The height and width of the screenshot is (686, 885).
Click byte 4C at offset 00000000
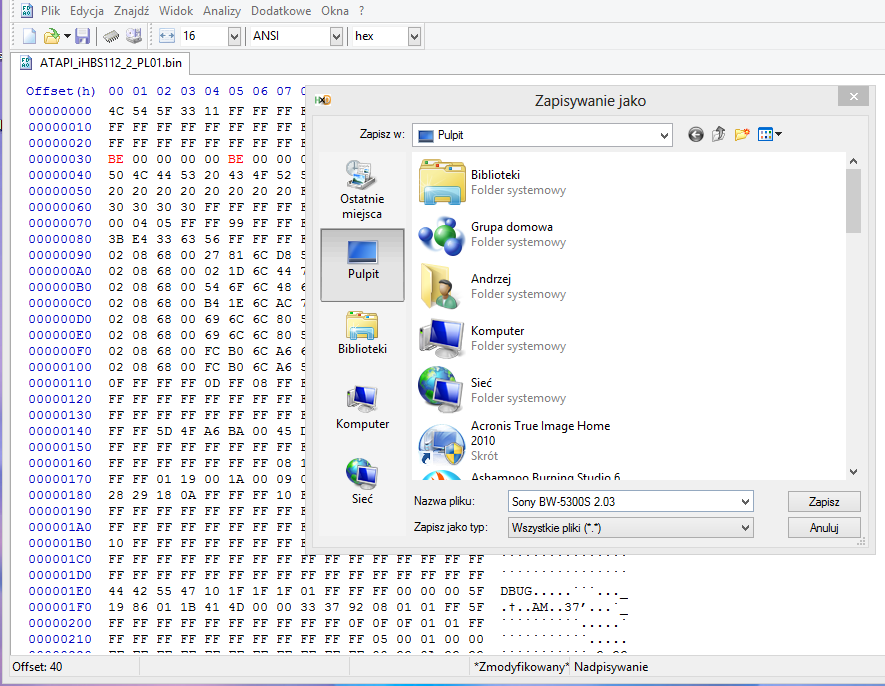click(116, 111)
